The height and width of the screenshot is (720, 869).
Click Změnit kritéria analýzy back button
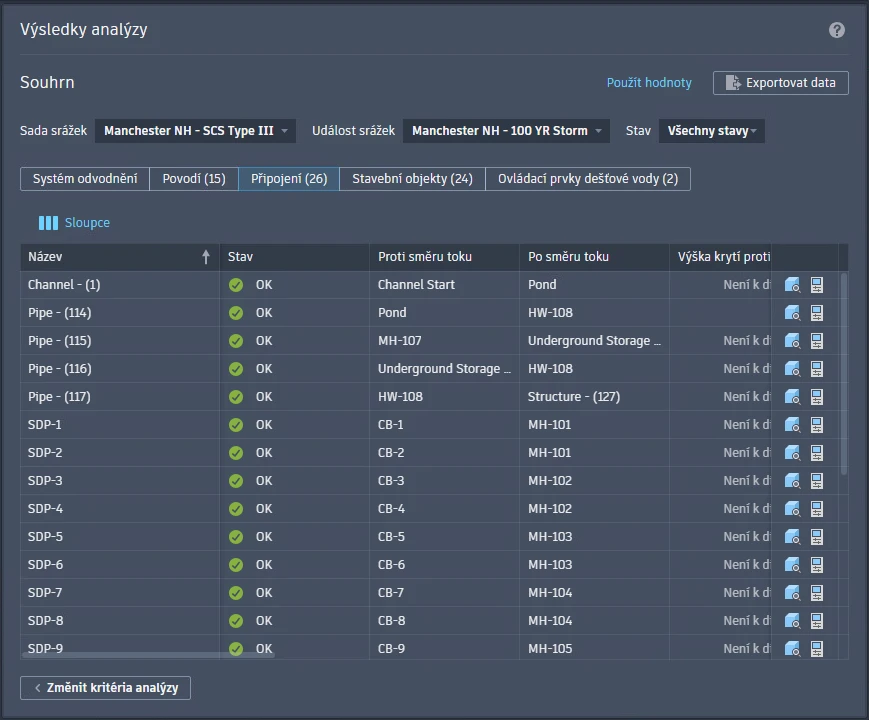click(x=105, y=688)
